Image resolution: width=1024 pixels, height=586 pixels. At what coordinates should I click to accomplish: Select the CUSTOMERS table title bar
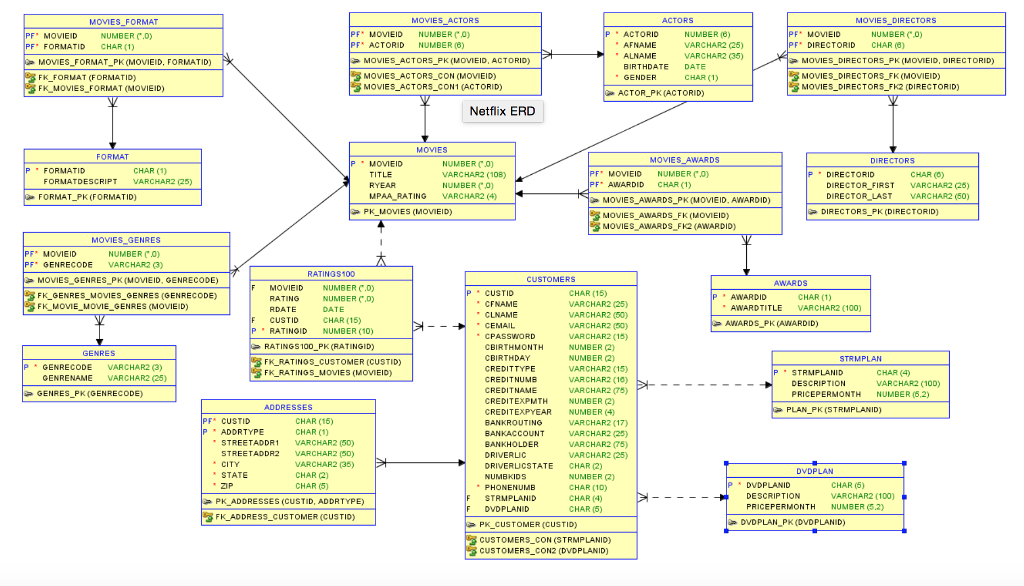click(x=550, y=279)
